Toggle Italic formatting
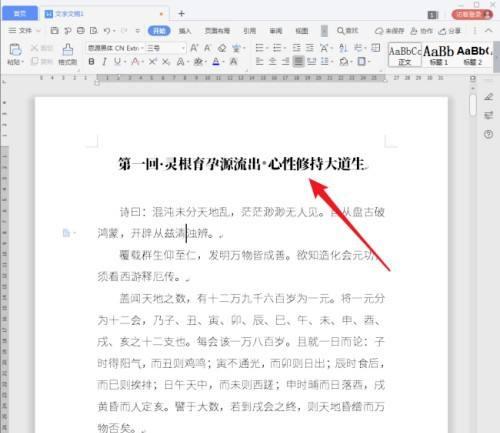The height and width of the screenshot is (433, 500). [x=105, y=62]
